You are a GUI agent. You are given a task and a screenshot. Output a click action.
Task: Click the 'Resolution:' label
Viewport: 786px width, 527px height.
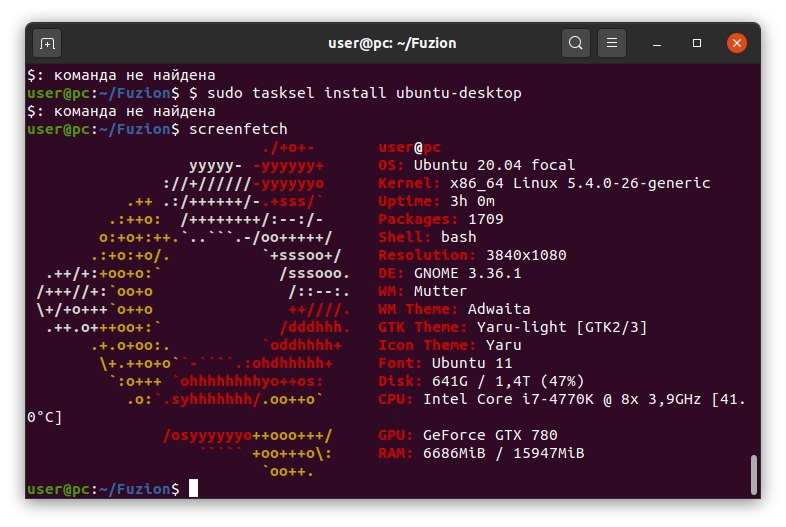(427, 255)
